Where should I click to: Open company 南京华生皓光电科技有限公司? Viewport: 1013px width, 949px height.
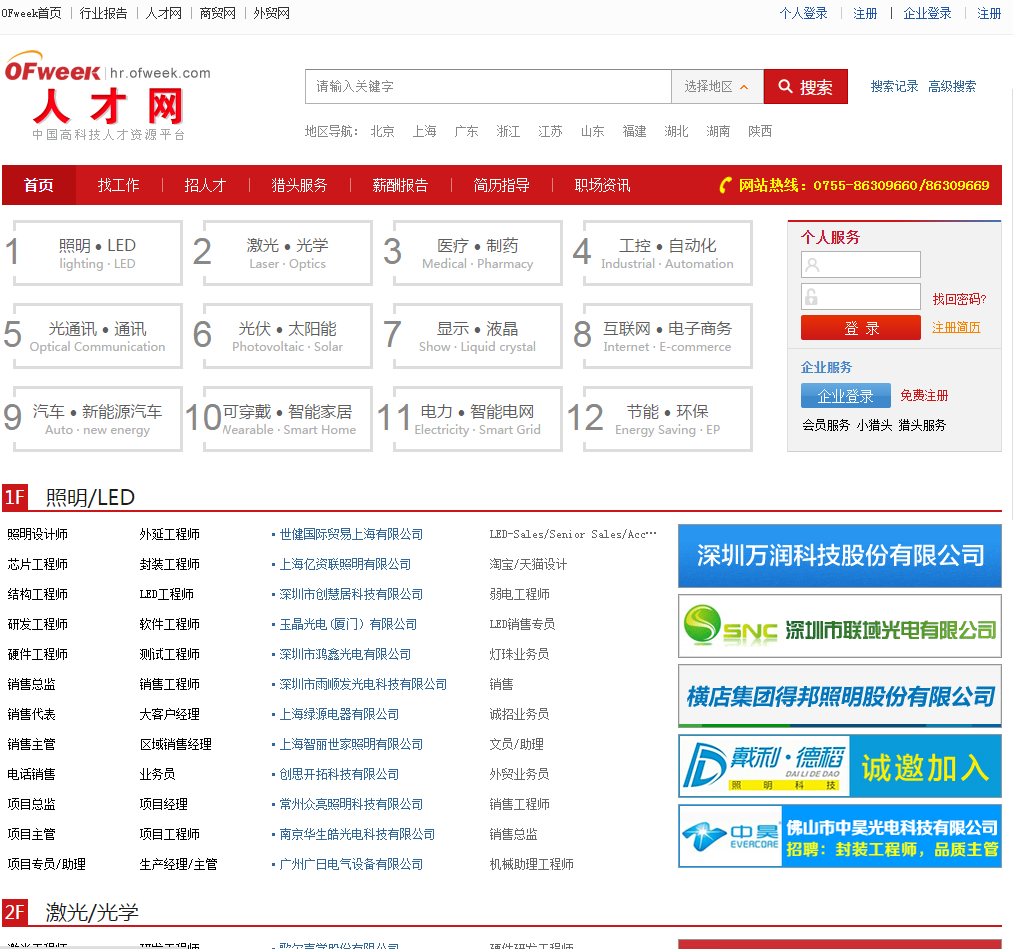coord(357,834)
